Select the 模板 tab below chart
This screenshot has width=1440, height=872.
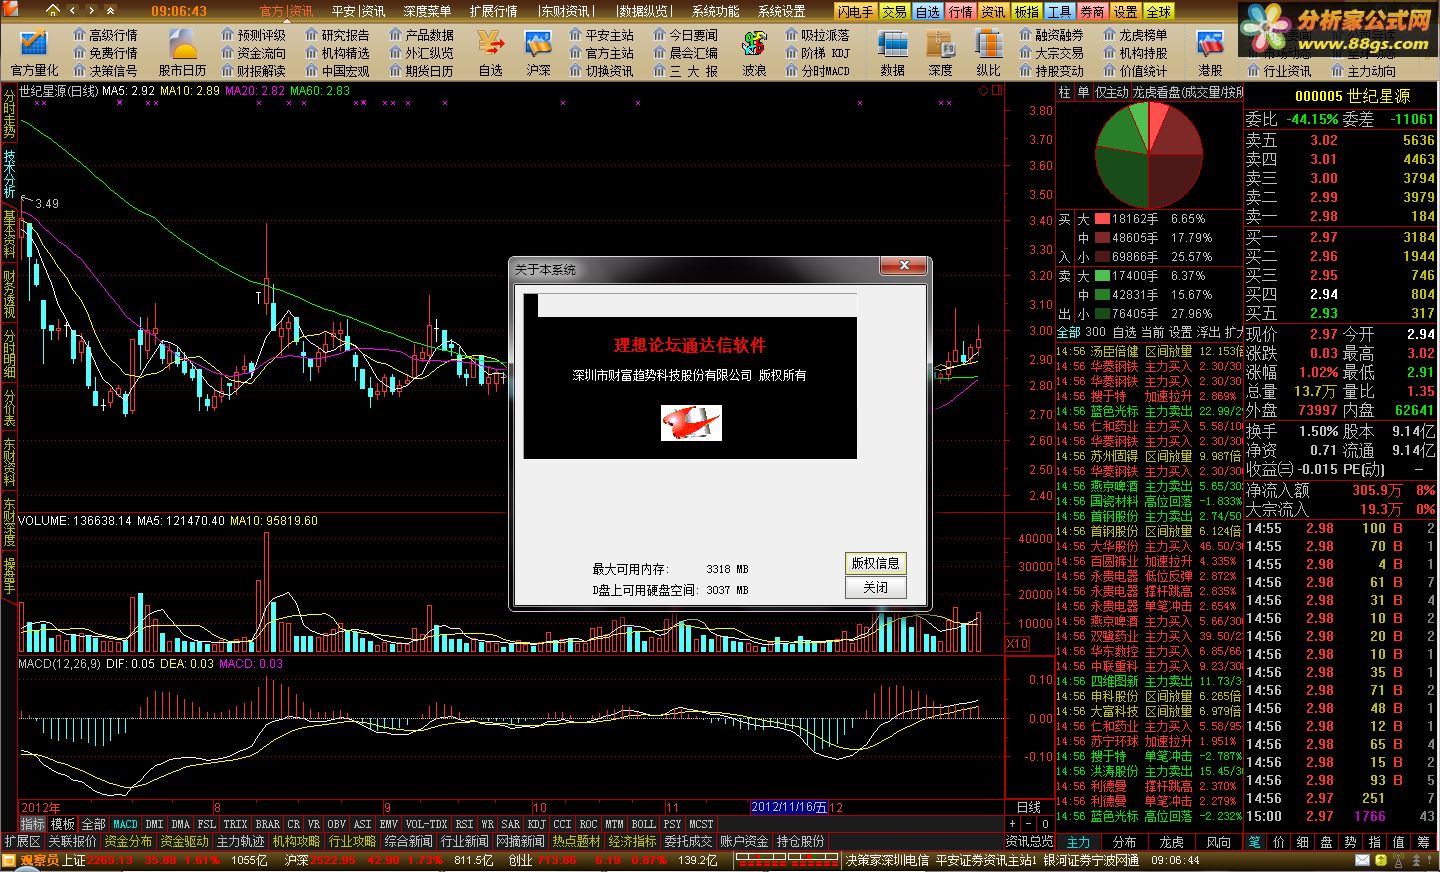(x=62, y=824)
